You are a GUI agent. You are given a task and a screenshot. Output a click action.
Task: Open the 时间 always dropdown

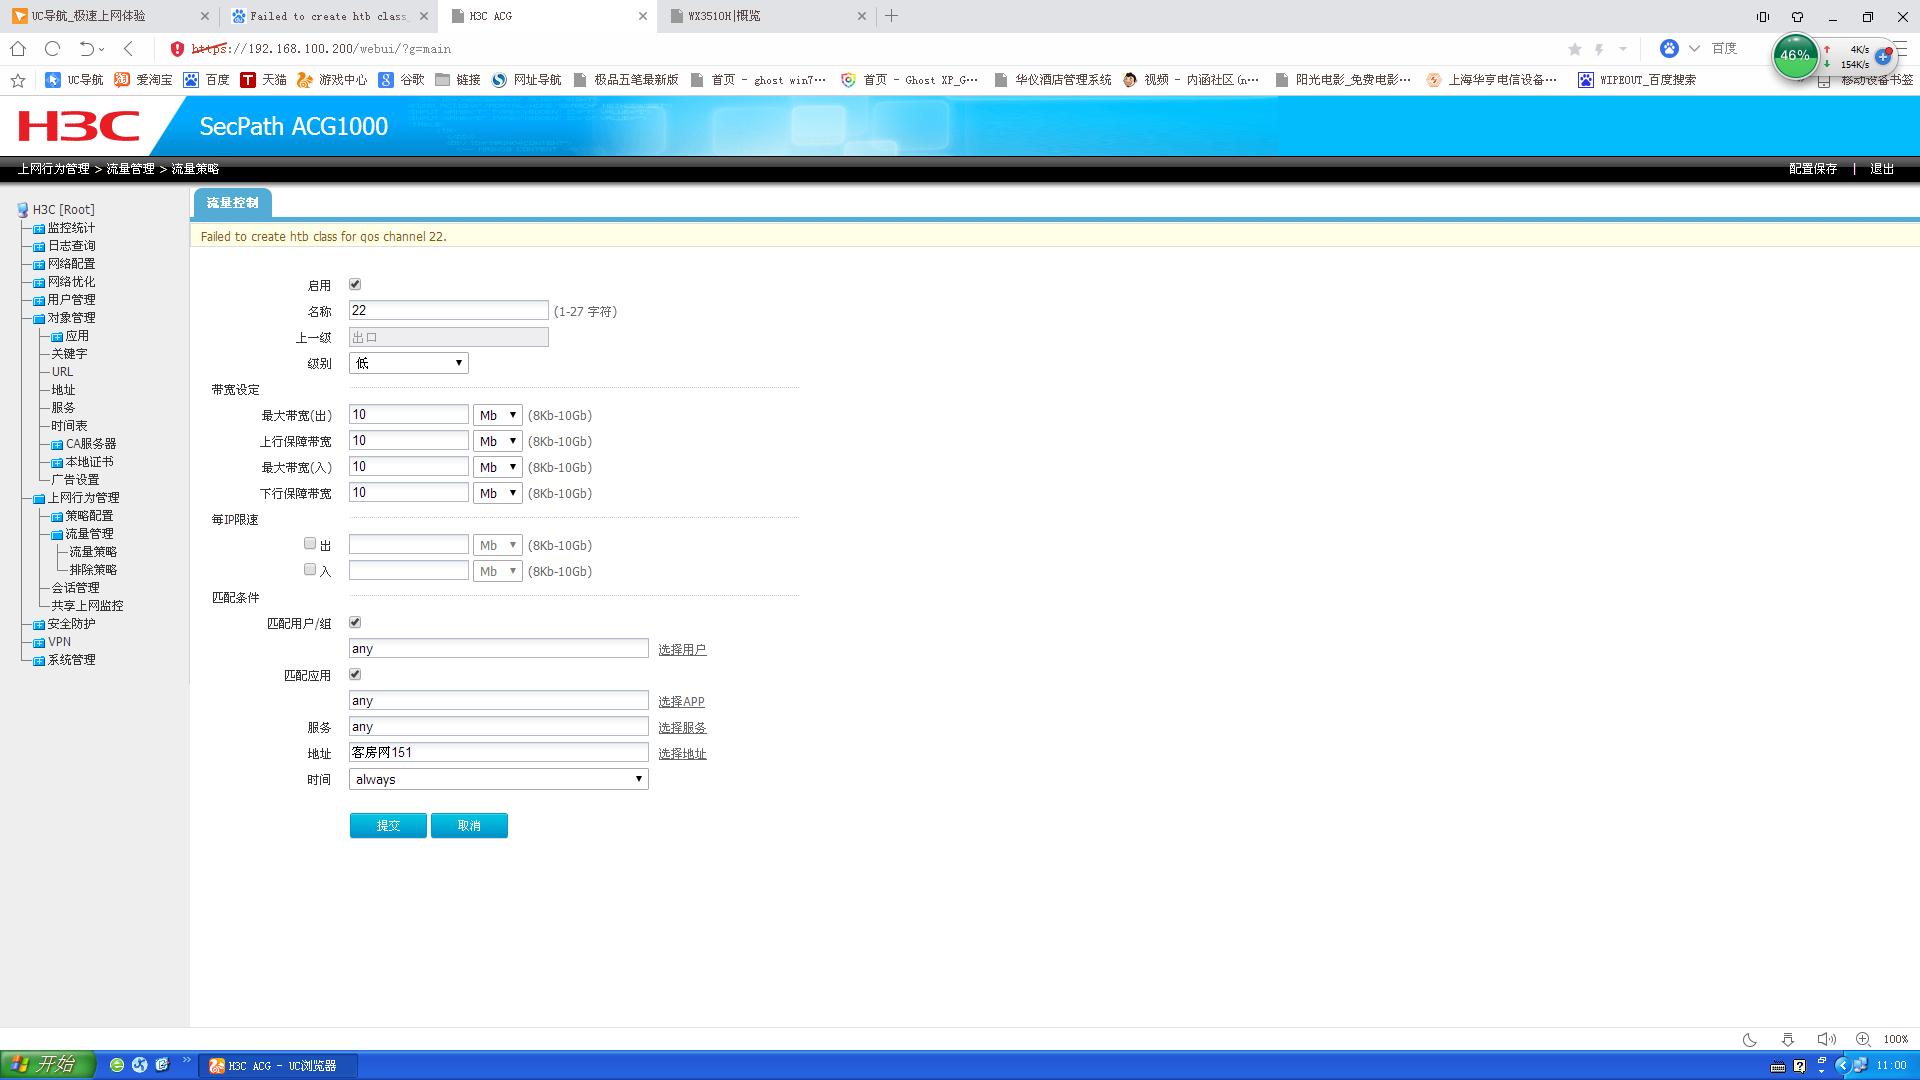coord(498,779)
